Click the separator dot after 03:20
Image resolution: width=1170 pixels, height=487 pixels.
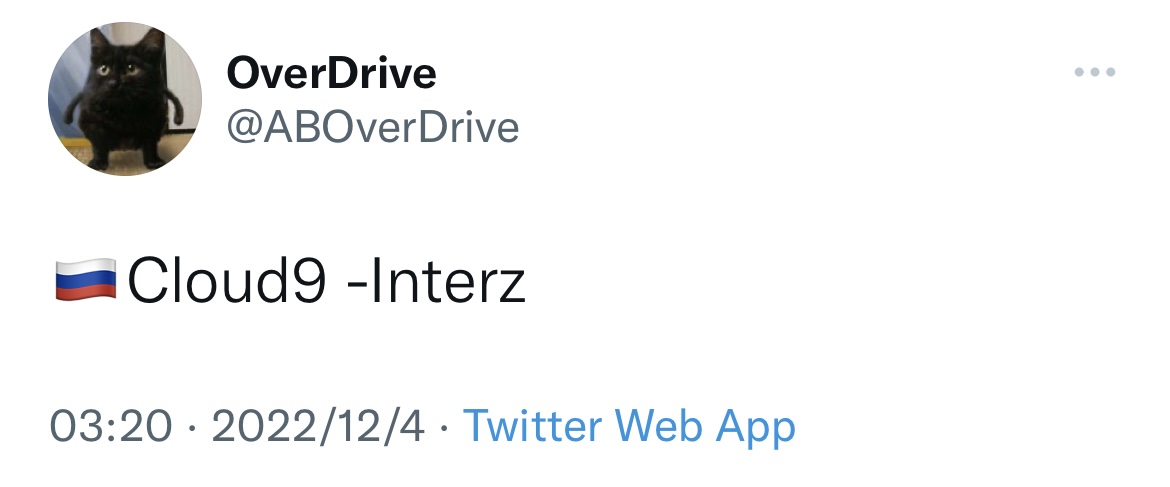tap(192, 429)
